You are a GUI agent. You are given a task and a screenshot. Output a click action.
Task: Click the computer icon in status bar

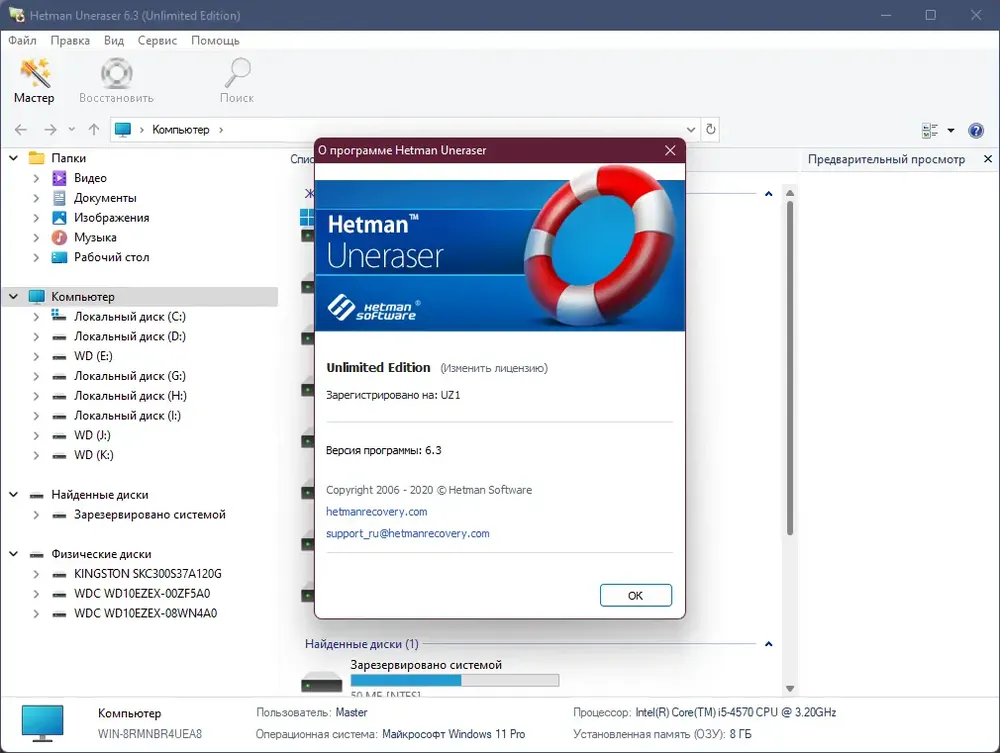[x=42, y=723]
